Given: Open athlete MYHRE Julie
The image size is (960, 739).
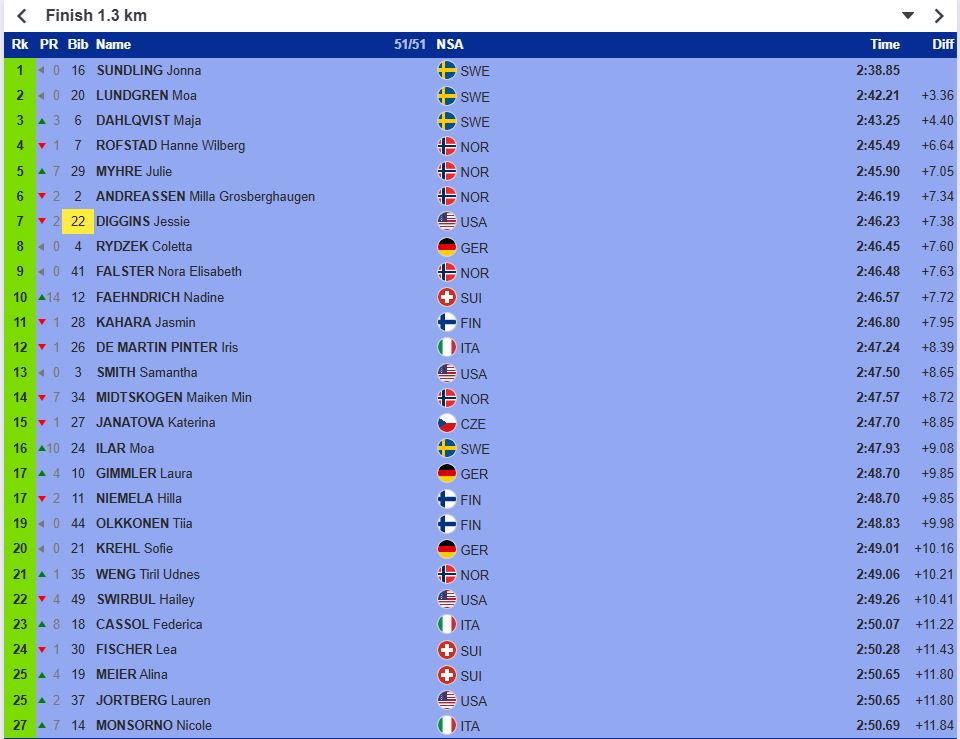Looking at the screenshot, I should coord(134,171).
